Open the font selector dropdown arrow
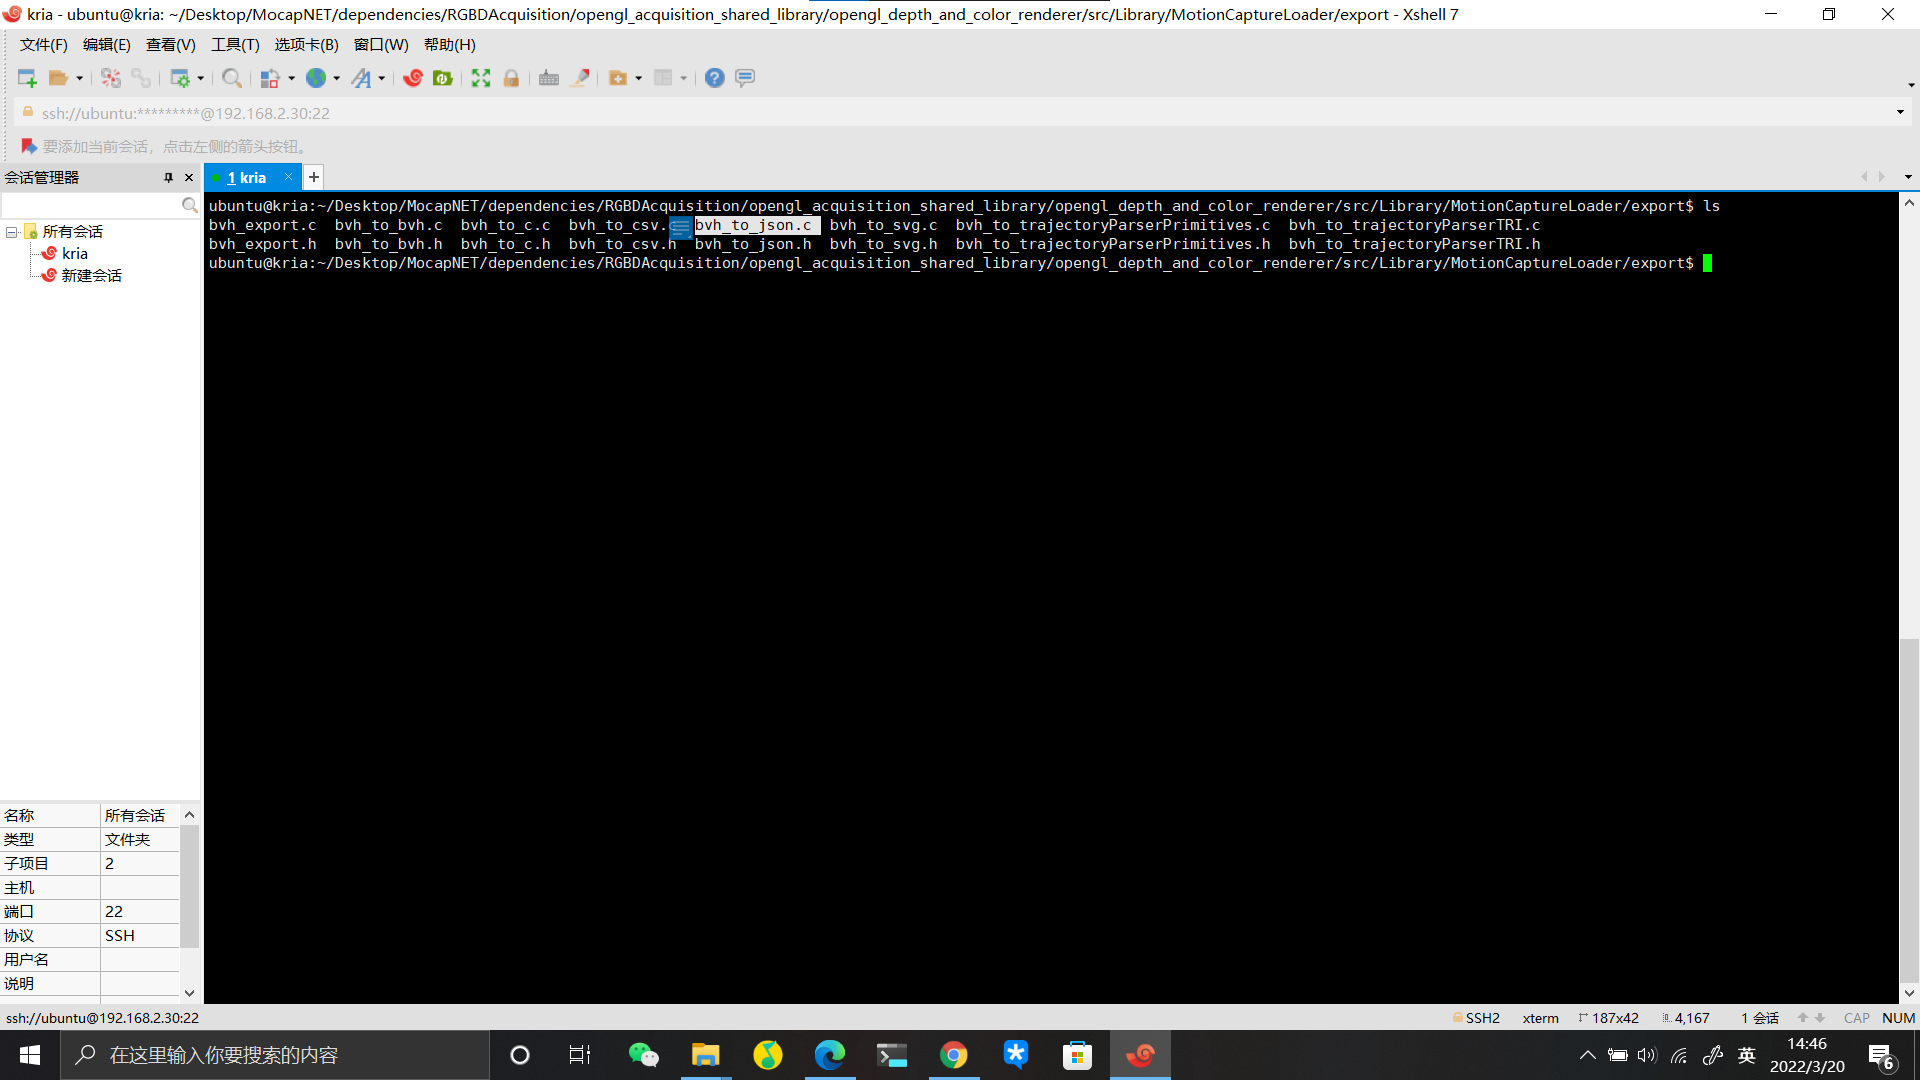 (x=382, y=78)
